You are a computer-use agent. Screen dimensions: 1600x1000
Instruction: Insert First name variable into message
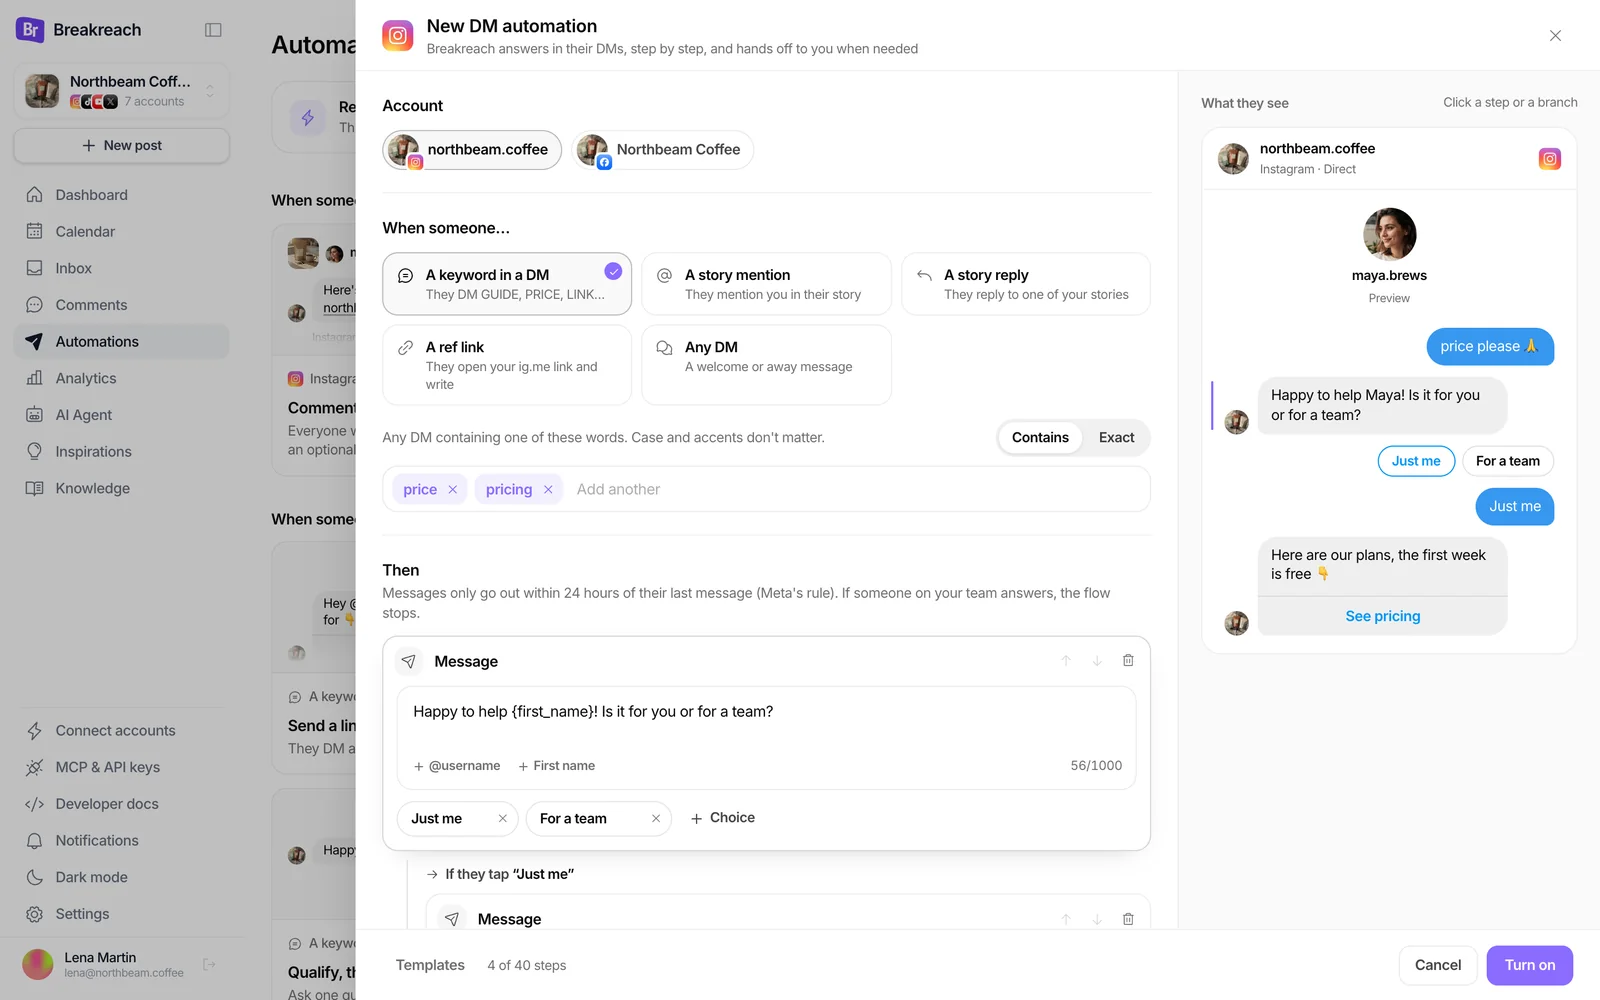pos(556,766)
